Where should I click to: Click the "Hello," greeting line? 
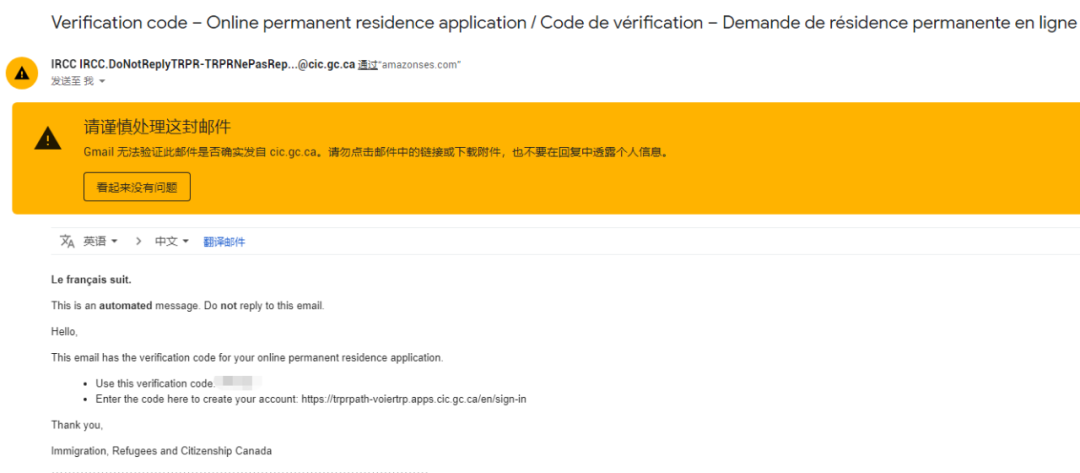point(65,332)
